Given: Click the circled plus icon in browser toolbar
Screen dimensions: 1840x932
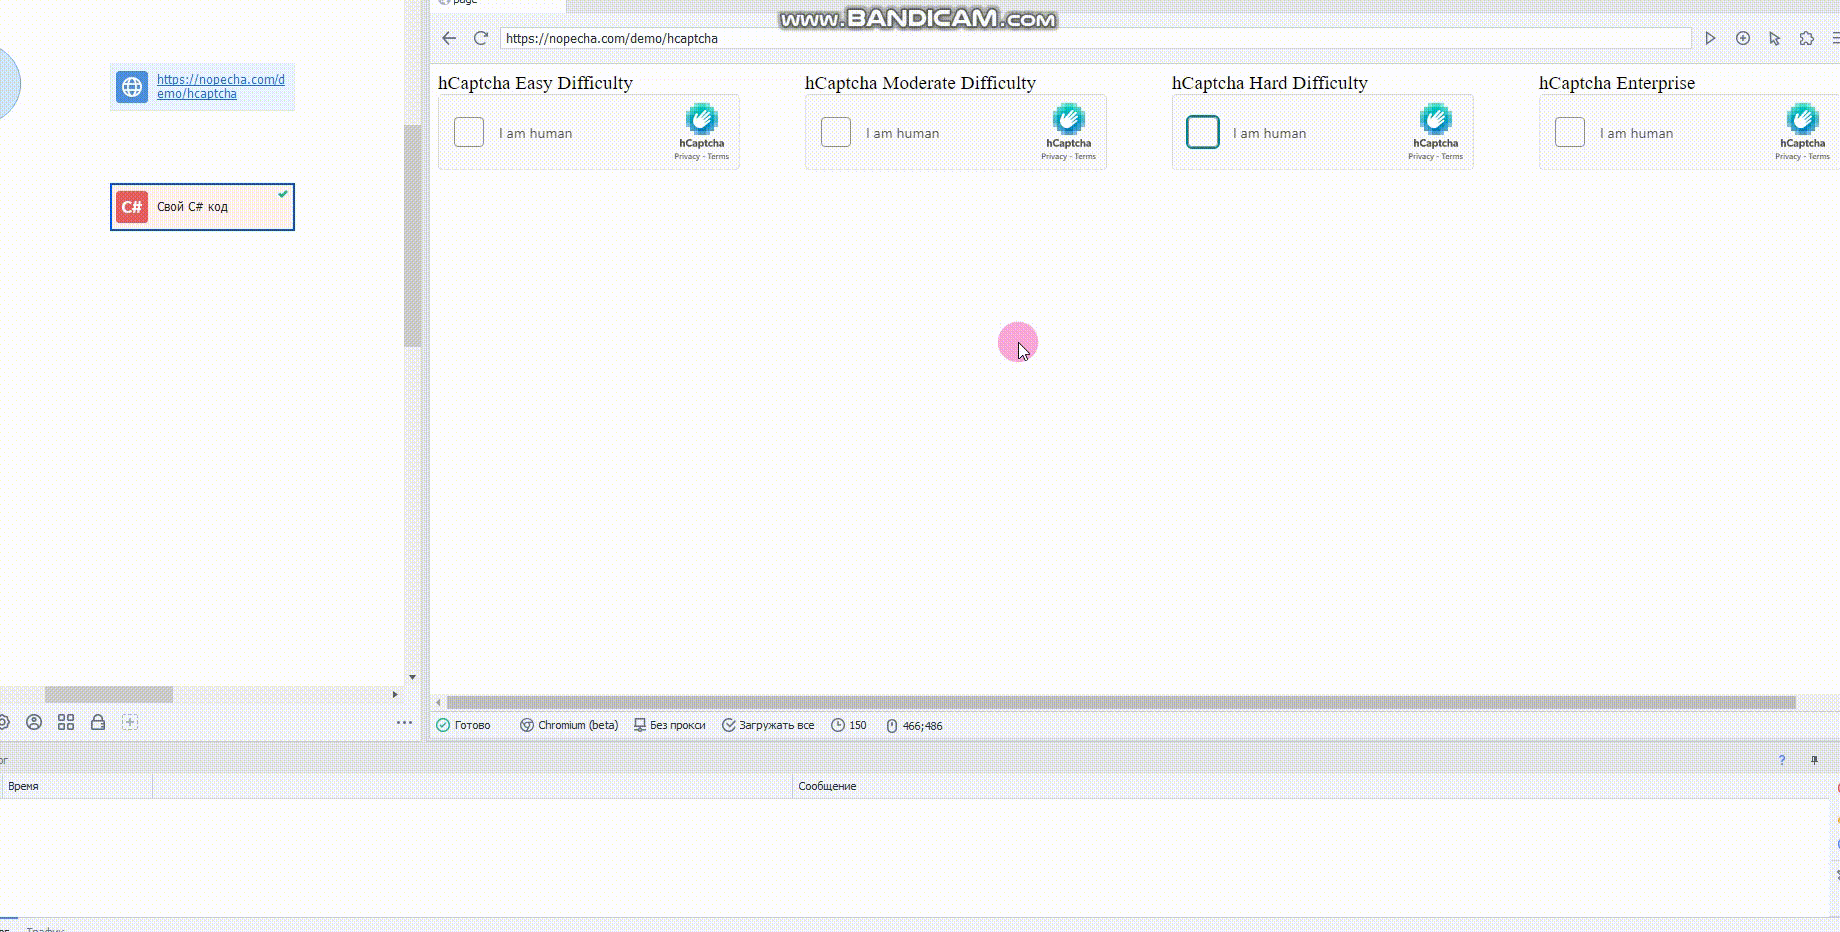Looking at the screenshot, I should [1743, 38].
